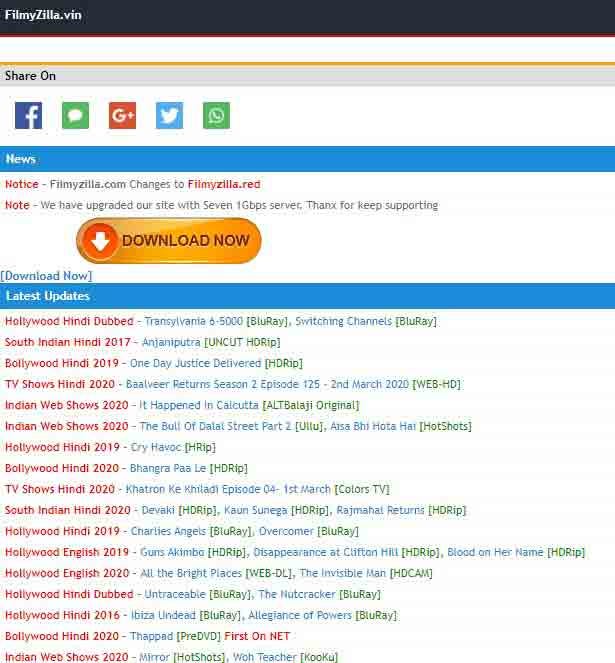Select the 'Hollywood English 2020' category text

pyautogui.click(x=67, y=573)
